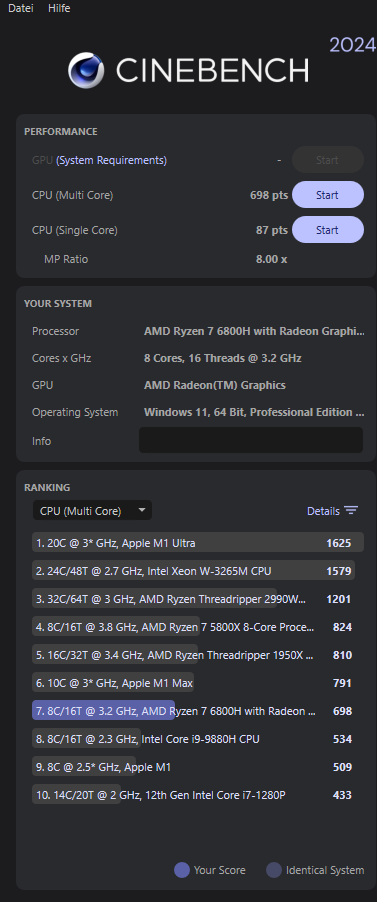The image size is (377, 902).
Task: Start the CPU Multi Core benchmark
Action: (328, 195)
